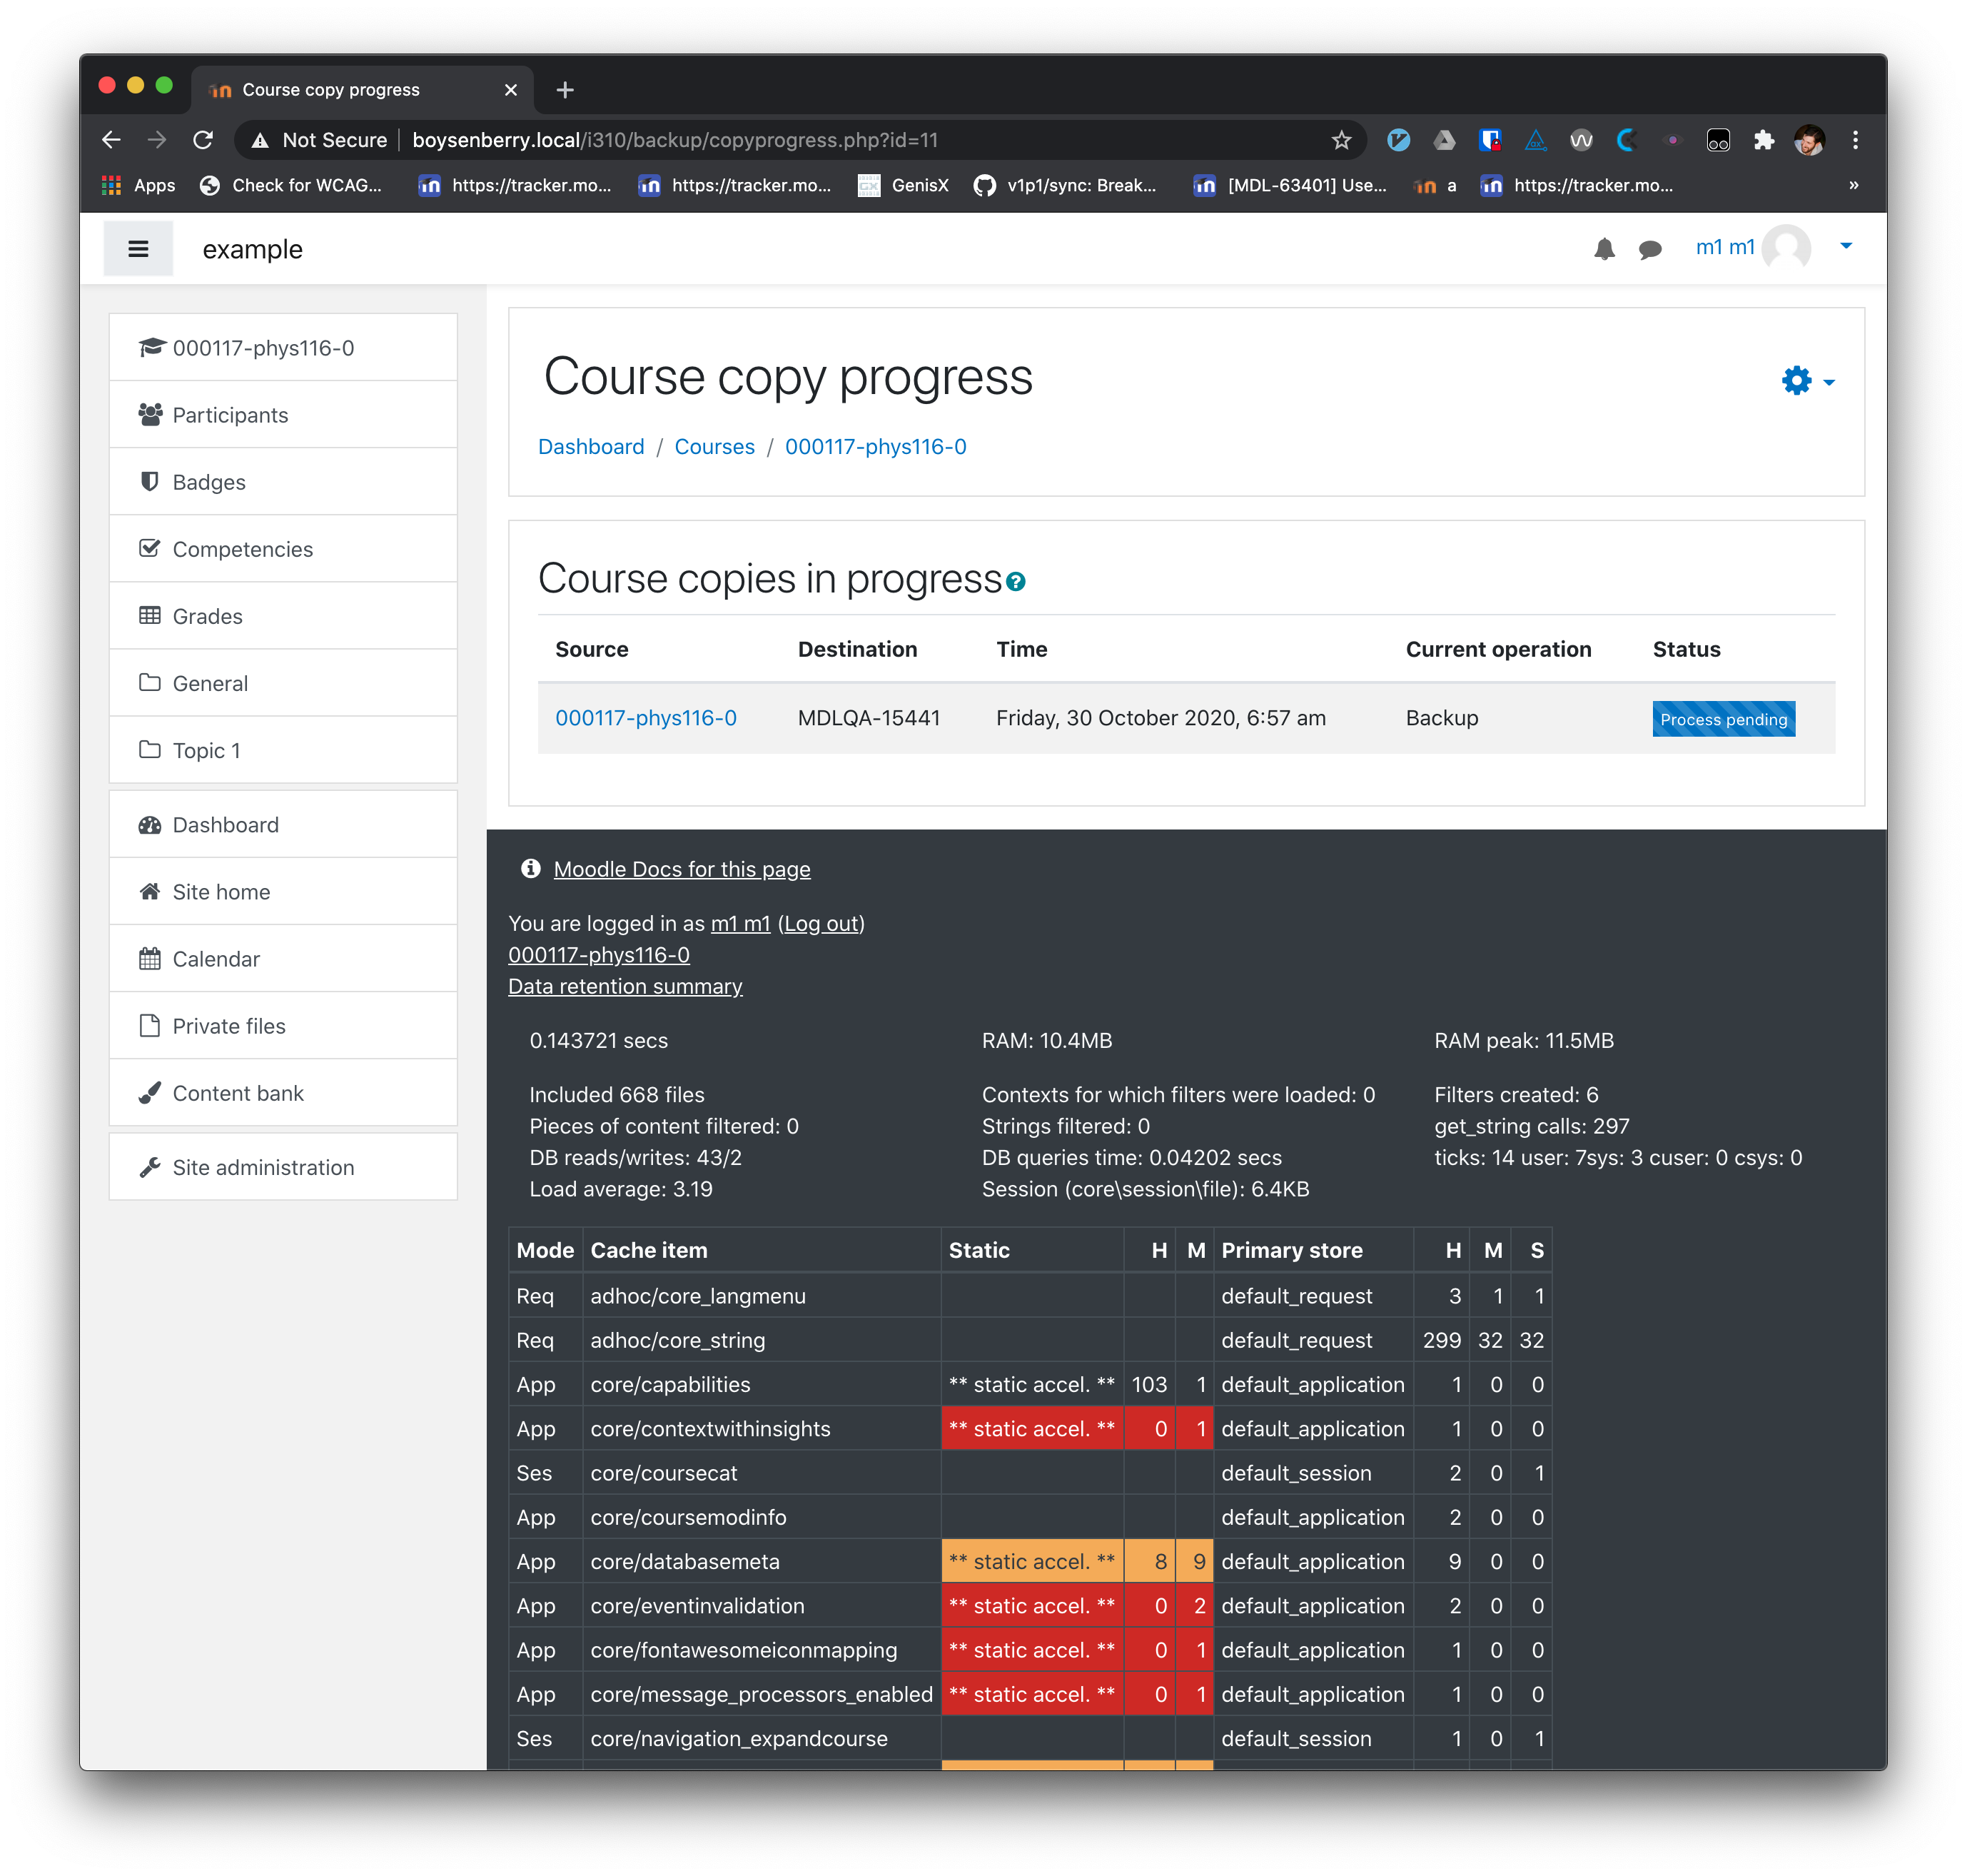Viewport: 1967px width, 1876px height.
Task: Click the MDLQA-15441 destination cell
Action: (x=869, y=718)
